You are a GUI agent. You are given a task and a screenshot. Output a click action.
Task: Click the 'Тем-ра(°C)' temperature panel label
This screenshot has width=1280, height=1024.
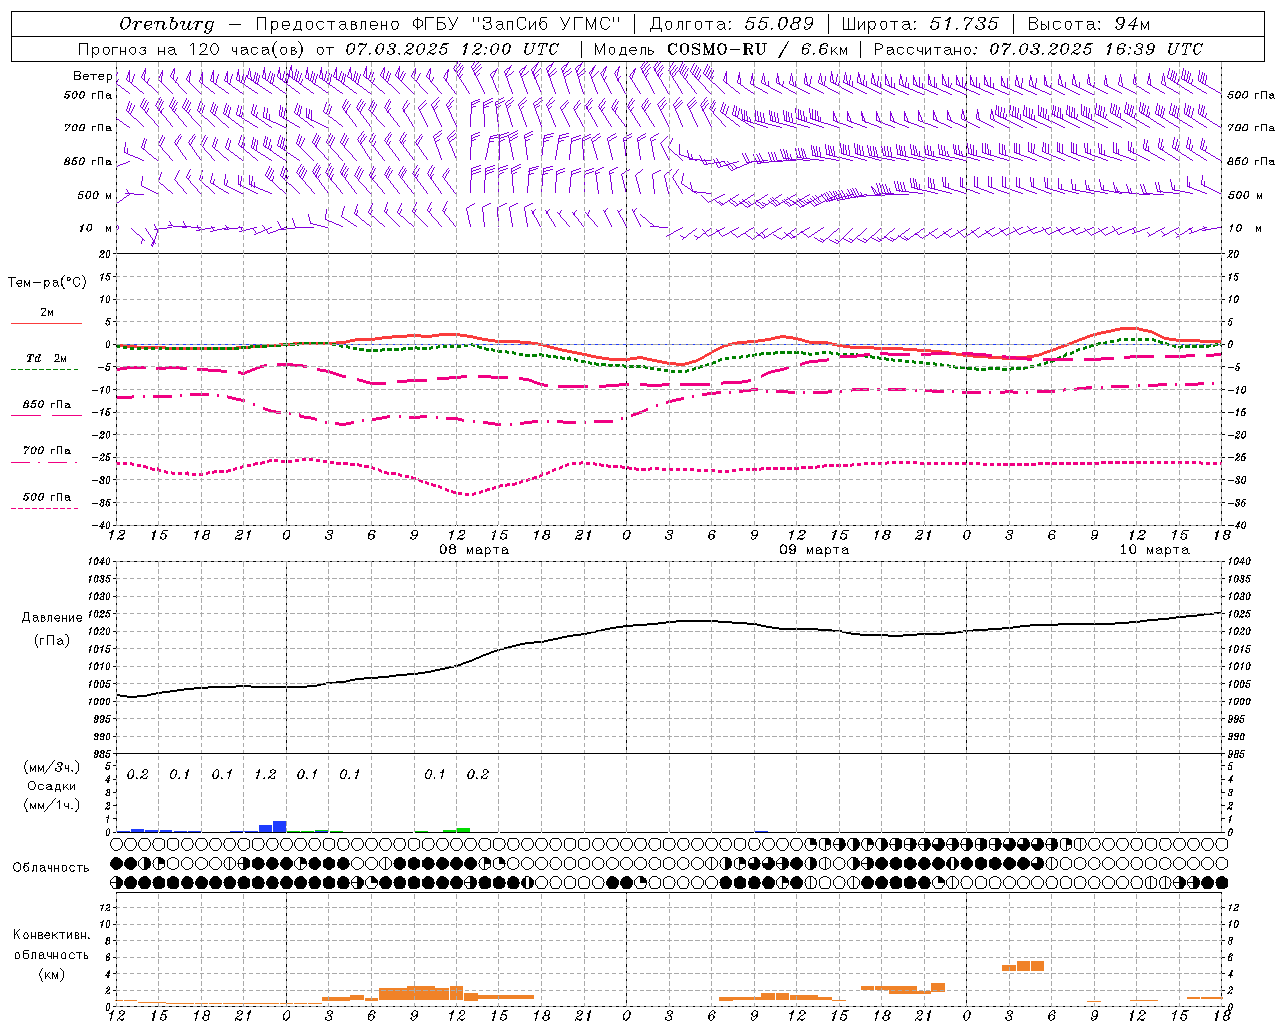(47, 283)
